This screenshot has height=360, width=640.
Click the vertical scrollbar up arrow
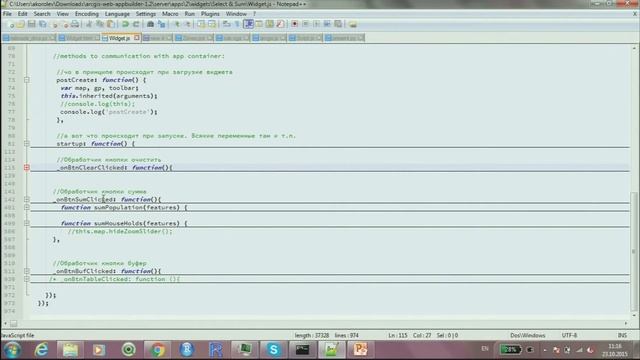coord(634,48)
